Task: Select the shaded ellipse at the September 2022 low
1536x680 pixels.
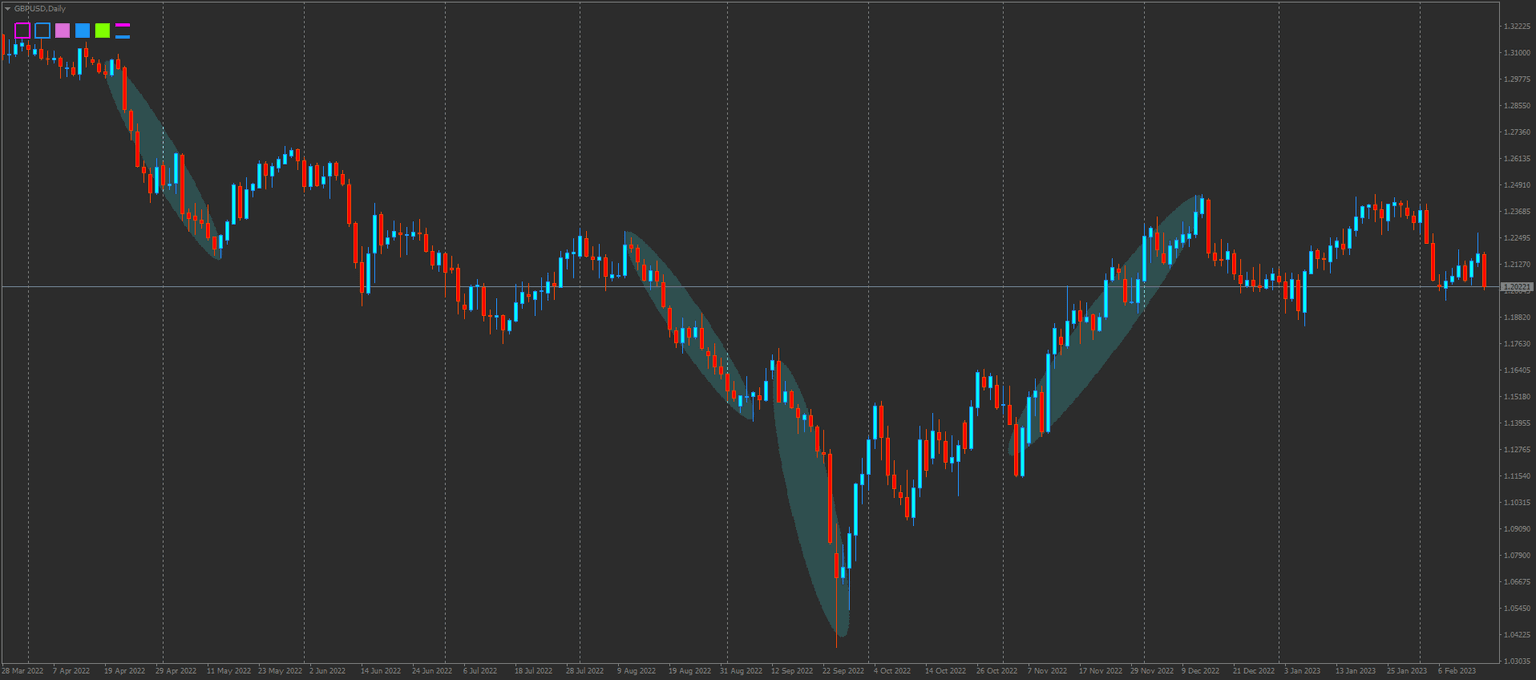Action: click(810, 500)
